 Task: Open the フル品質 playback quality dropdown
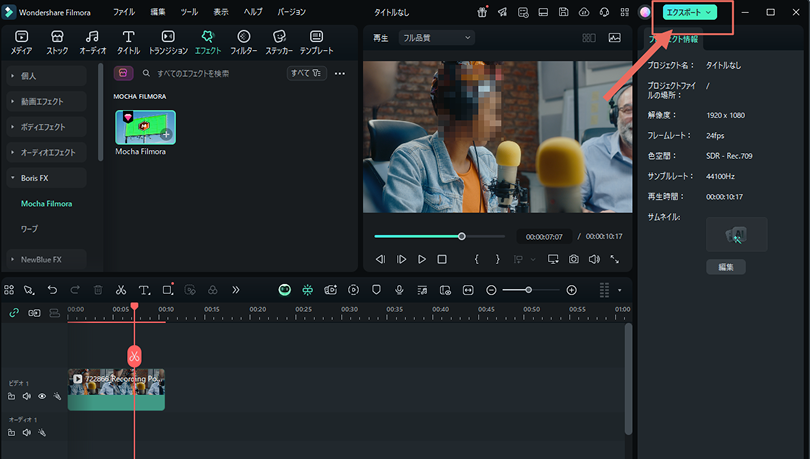(437, 38)
